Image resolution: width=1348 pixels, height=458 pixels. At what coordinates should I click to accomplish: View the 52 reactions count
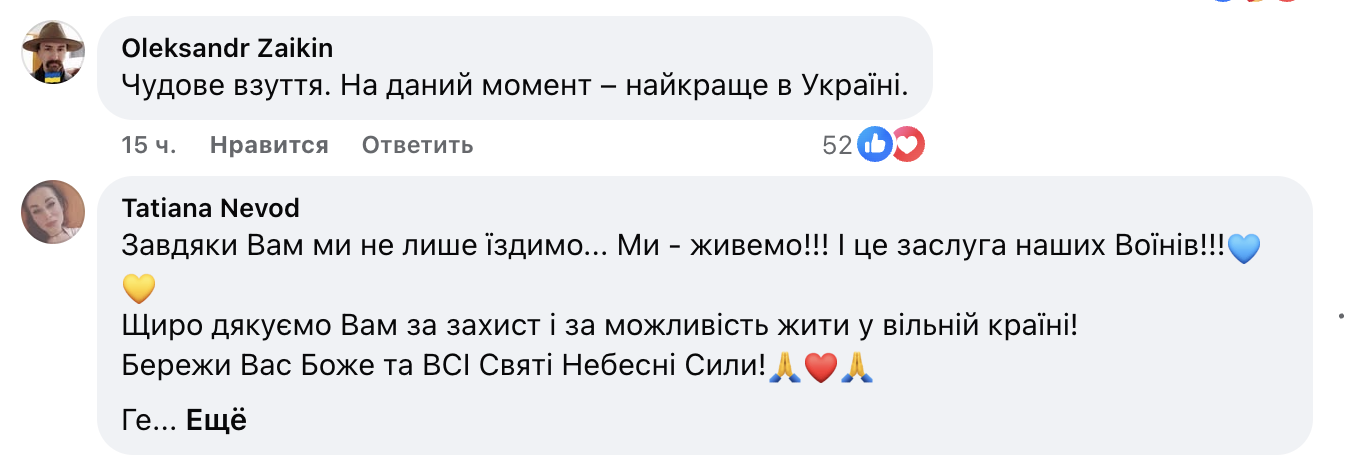(837, 146)
